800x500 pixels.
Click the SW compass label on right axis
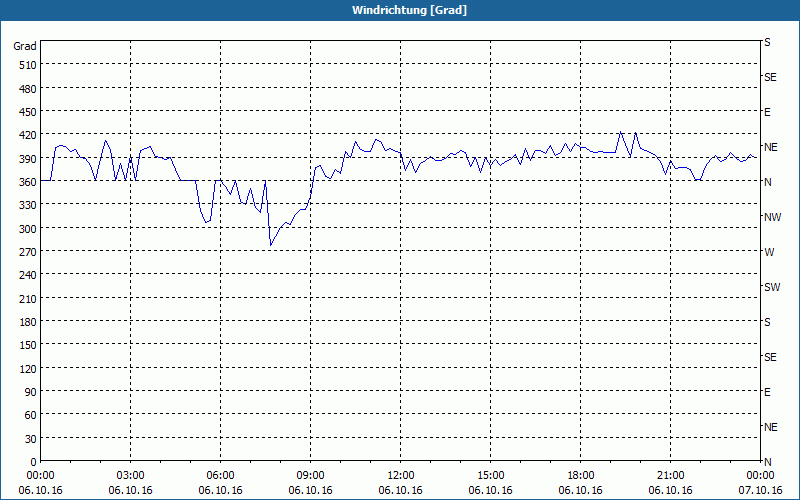[x=772, y=287]
